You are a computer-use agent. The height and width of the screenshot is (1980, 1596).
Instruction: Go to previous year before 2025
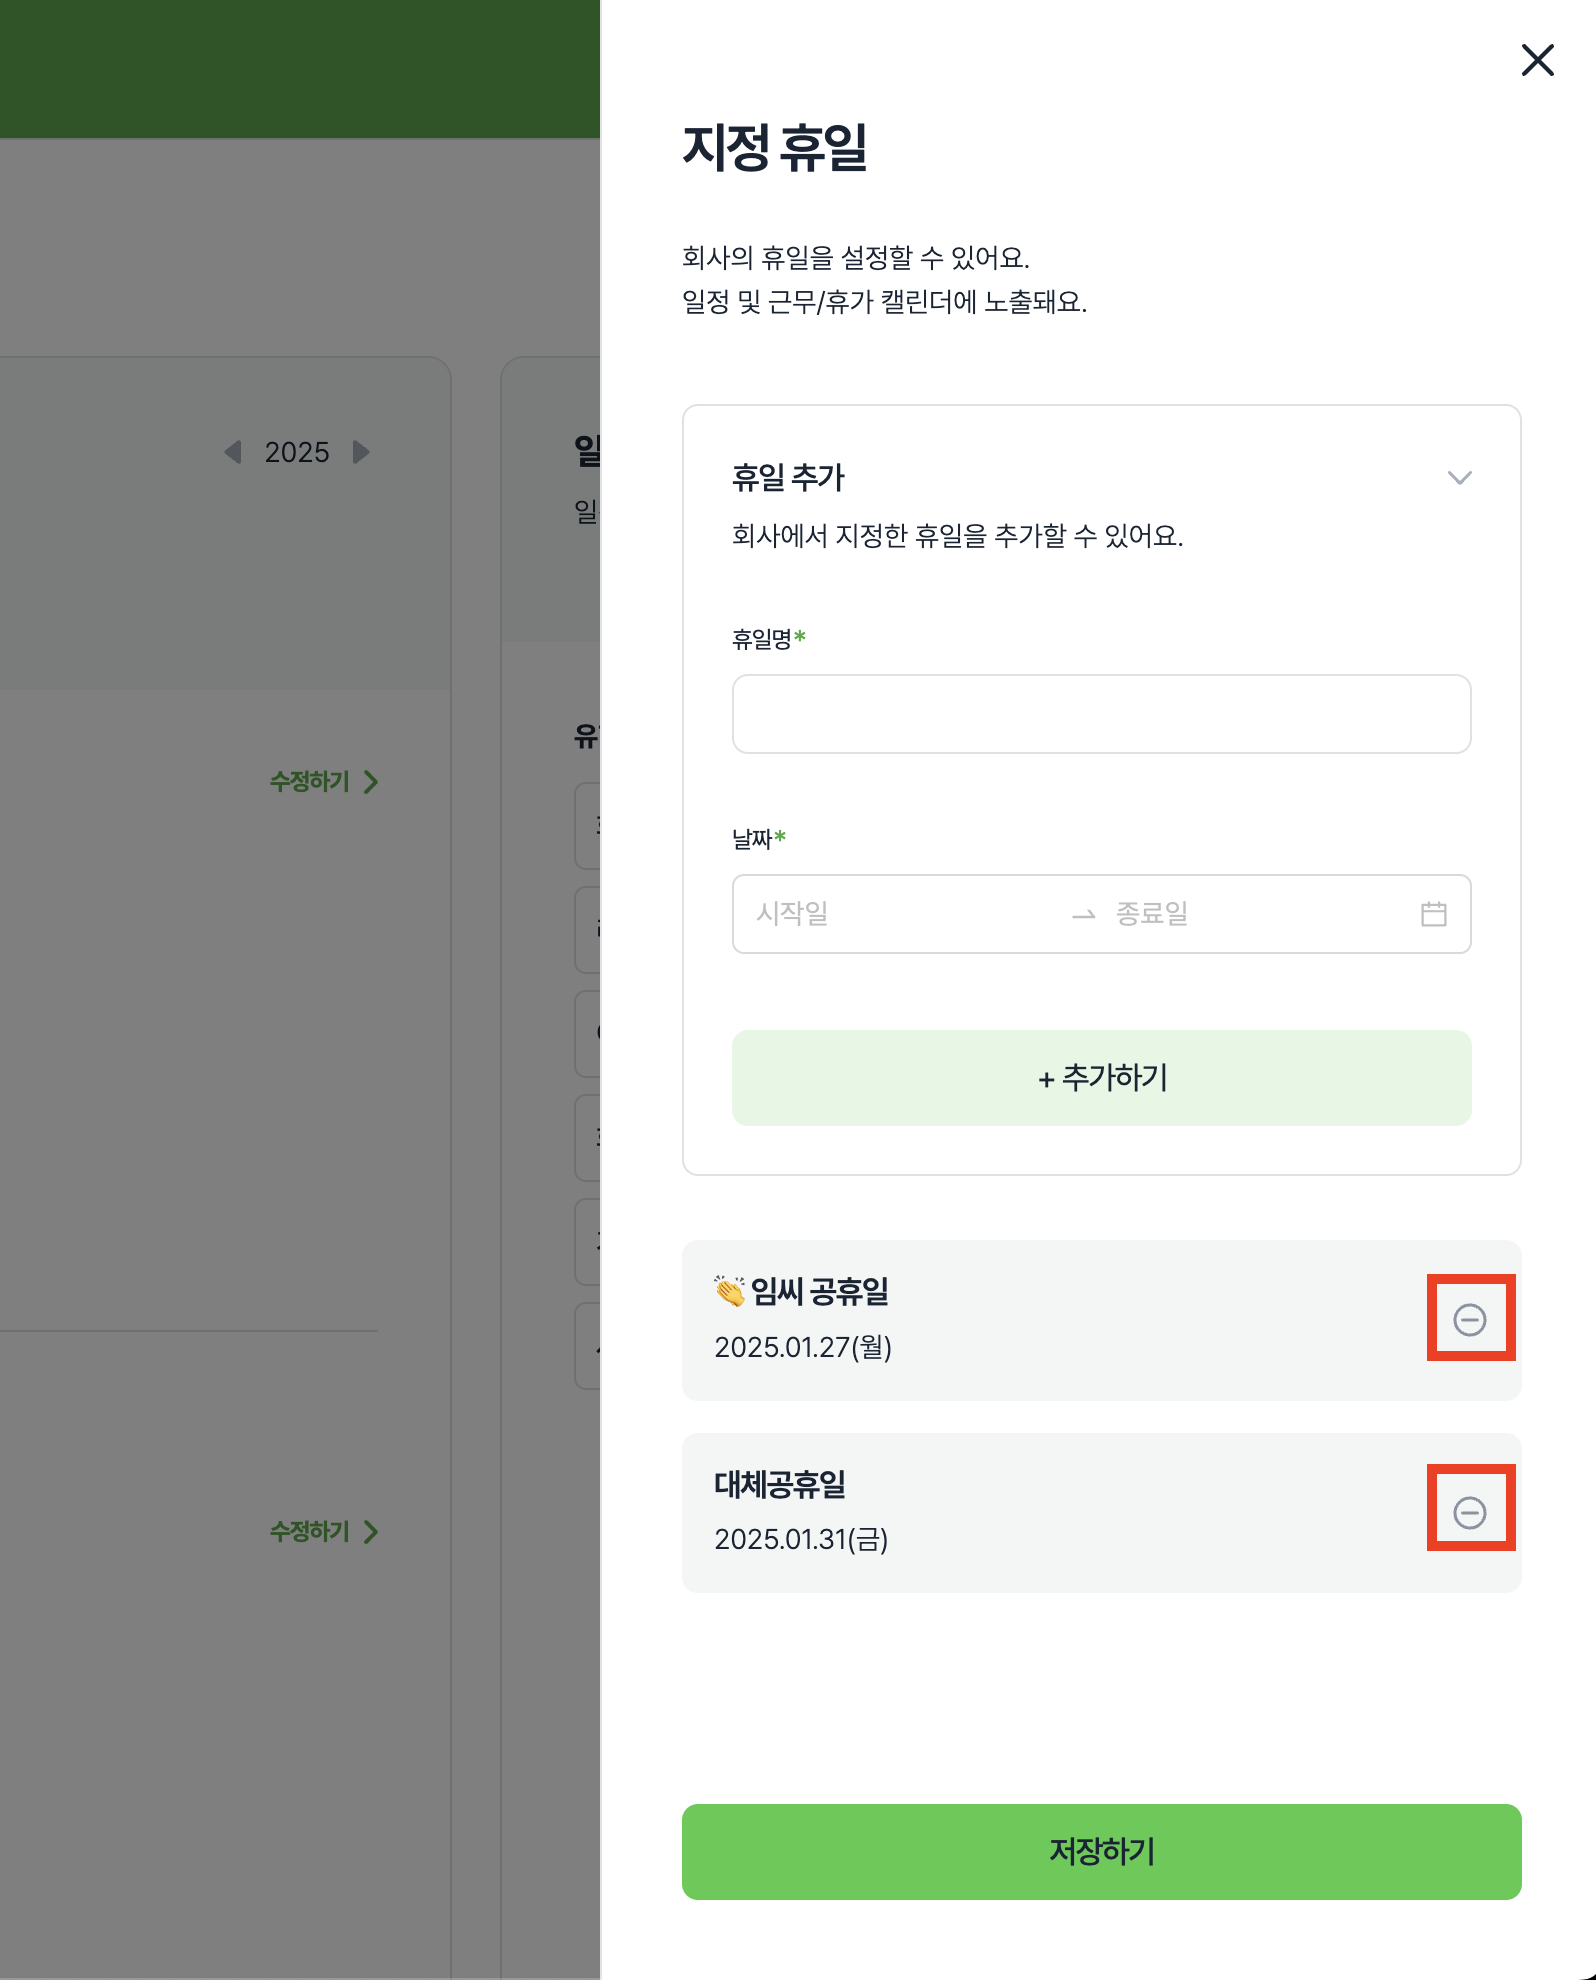pos(233,452)
